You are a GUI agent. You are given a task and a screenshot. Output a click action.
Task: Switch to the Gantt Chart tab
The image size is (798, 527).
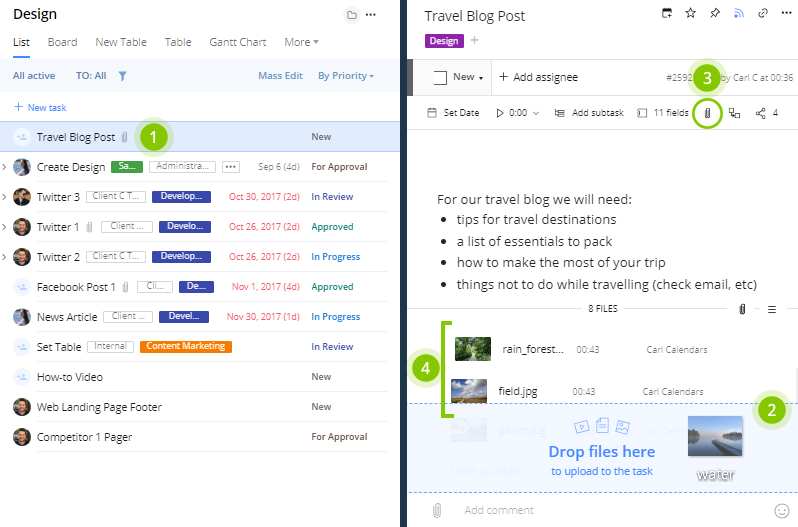pos(238,42)
